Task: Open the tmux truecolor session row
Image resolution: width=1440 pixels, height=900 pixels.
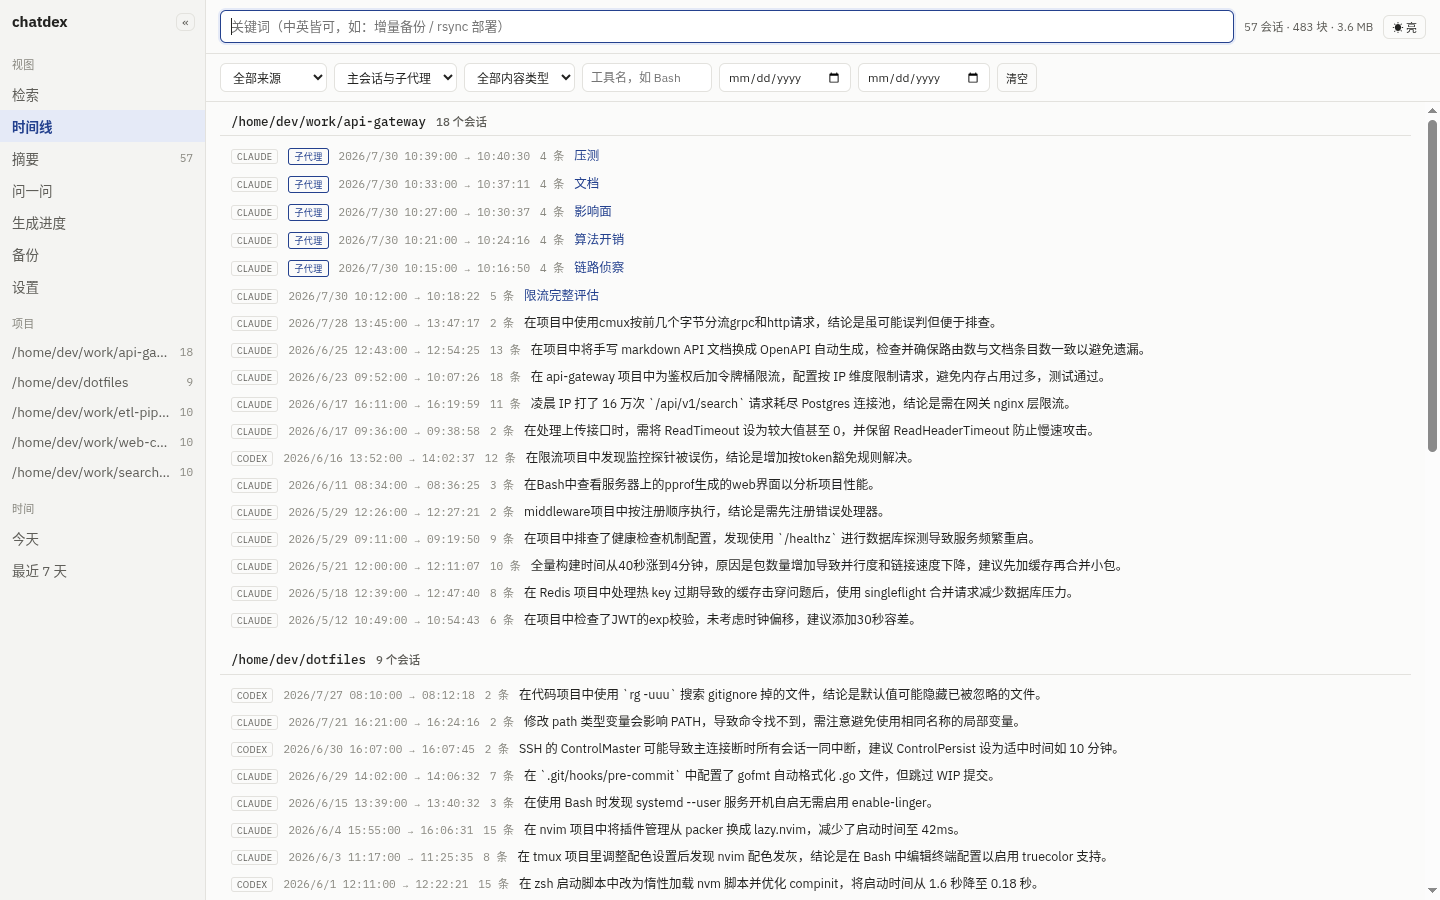Action: pyautogui.click(x=815, y=857)
